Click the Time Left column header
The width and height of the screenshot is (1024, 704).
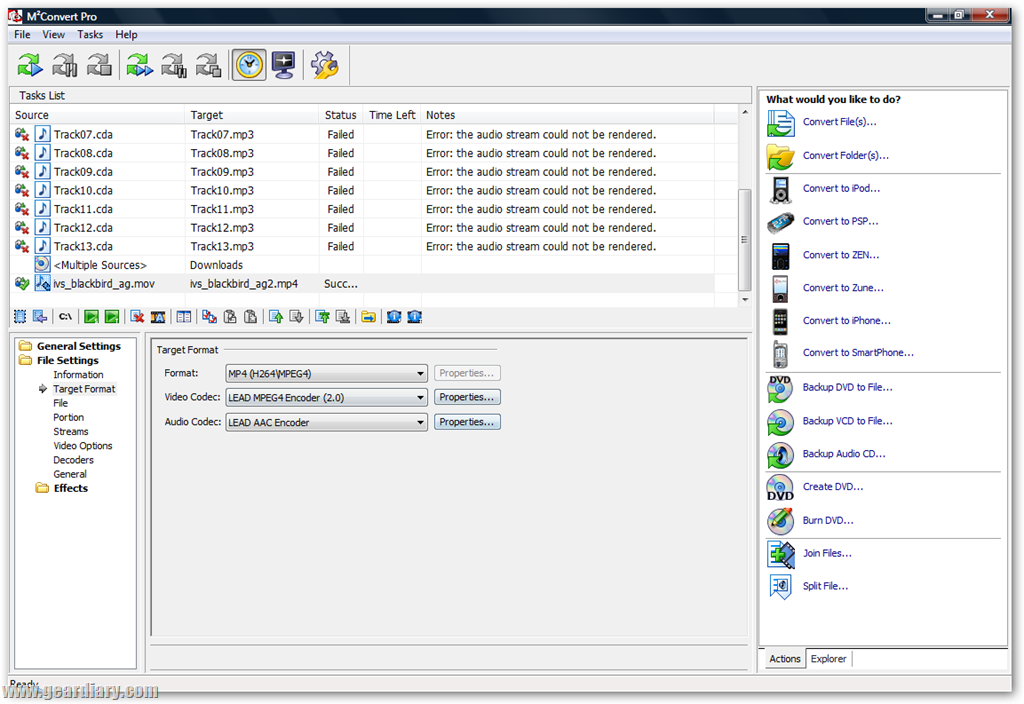pos(392,116)
